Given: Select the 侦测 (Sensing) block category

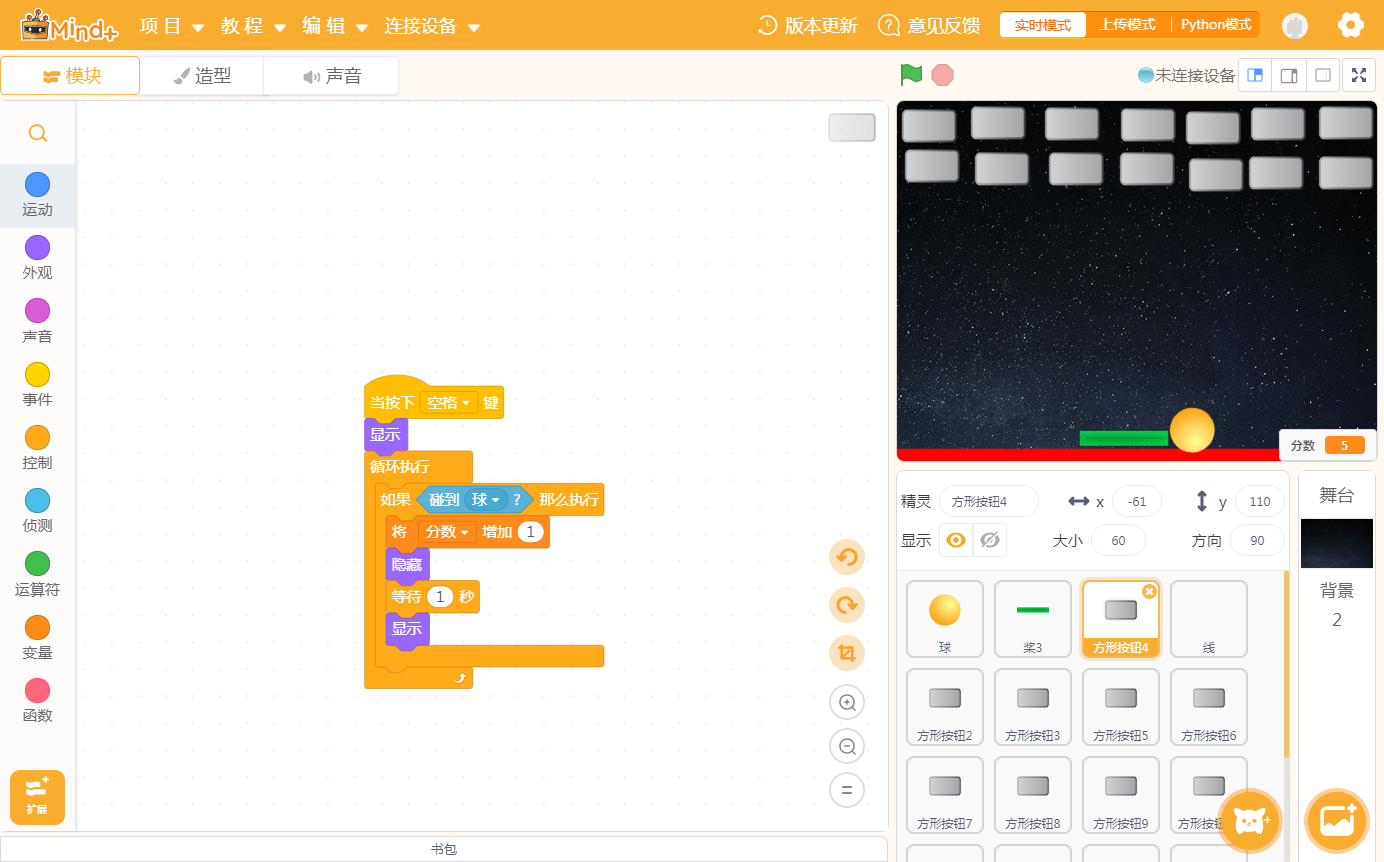Looking at the screenshot, I should pos(38,509).
